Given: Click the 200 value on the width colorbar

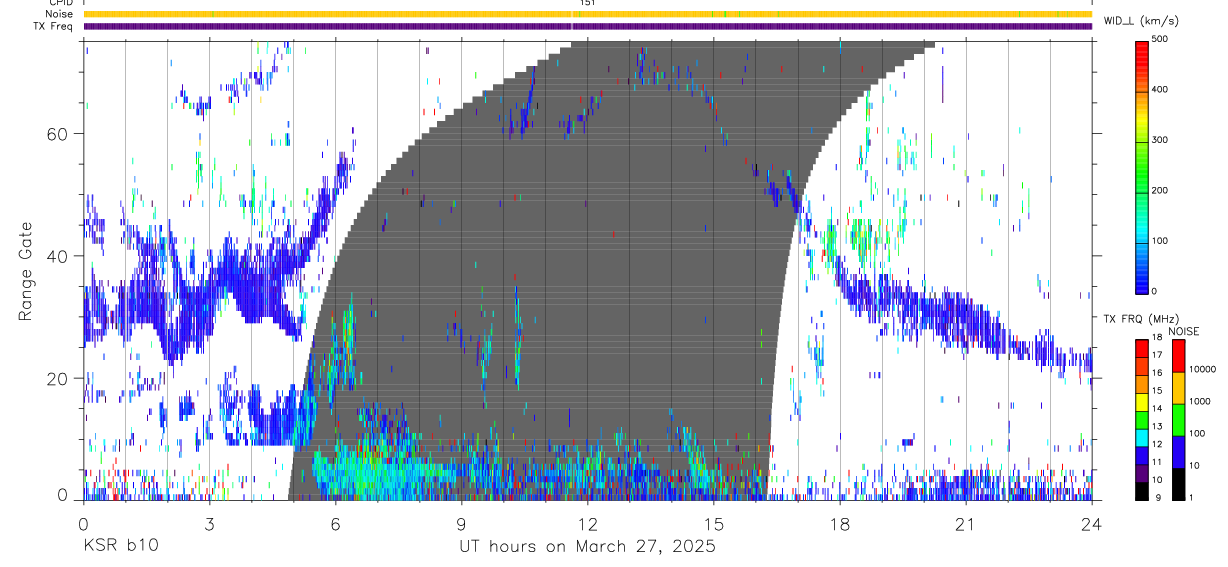Looking at the screenshot, I should 1160,190.
